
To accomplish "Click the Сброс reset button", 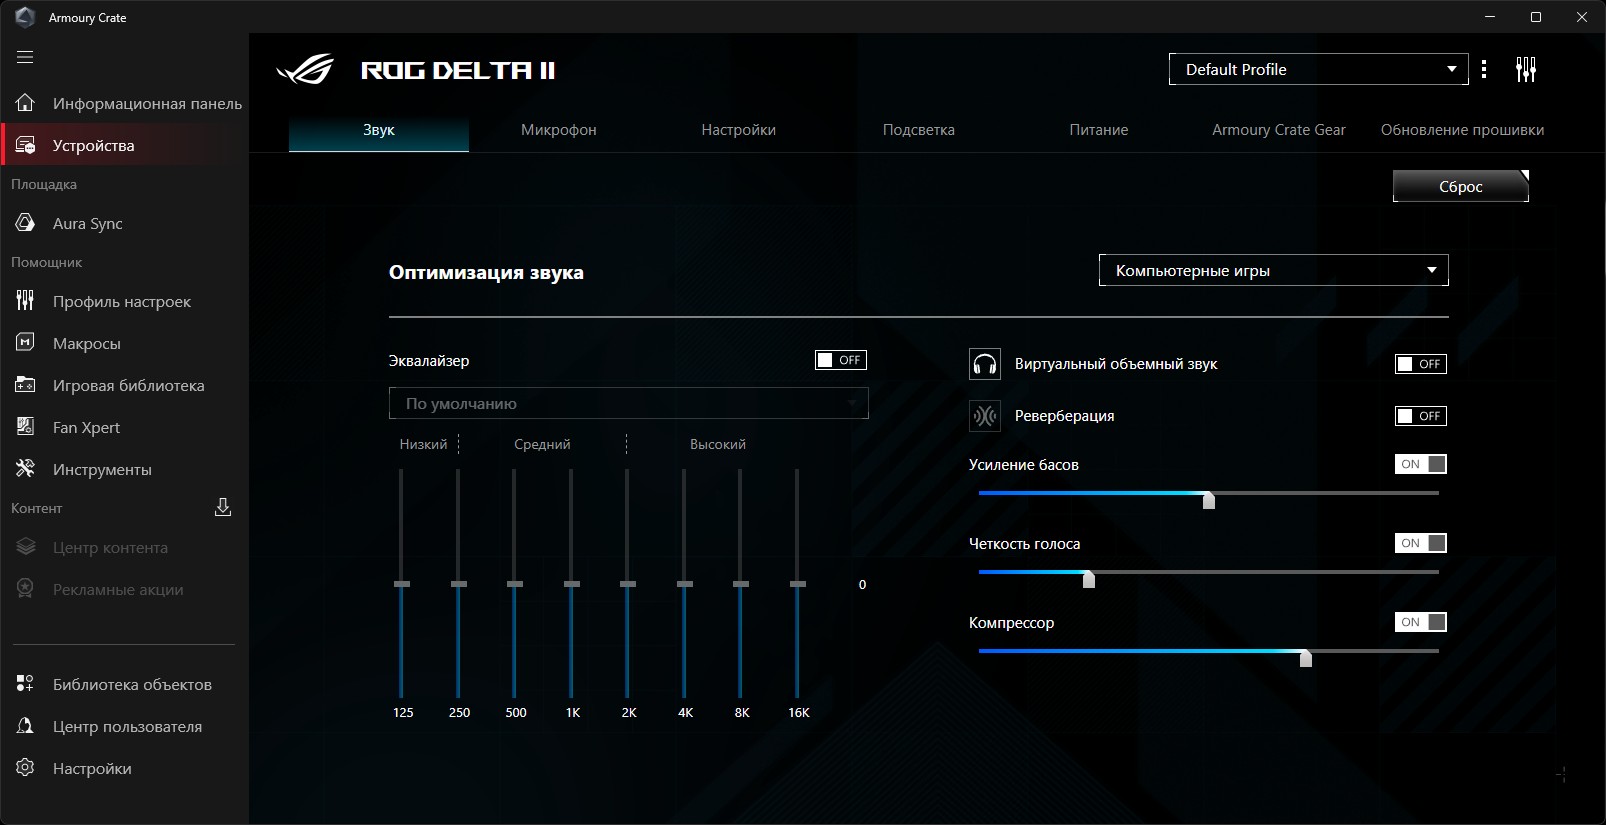I will (x=1461, y=186).
